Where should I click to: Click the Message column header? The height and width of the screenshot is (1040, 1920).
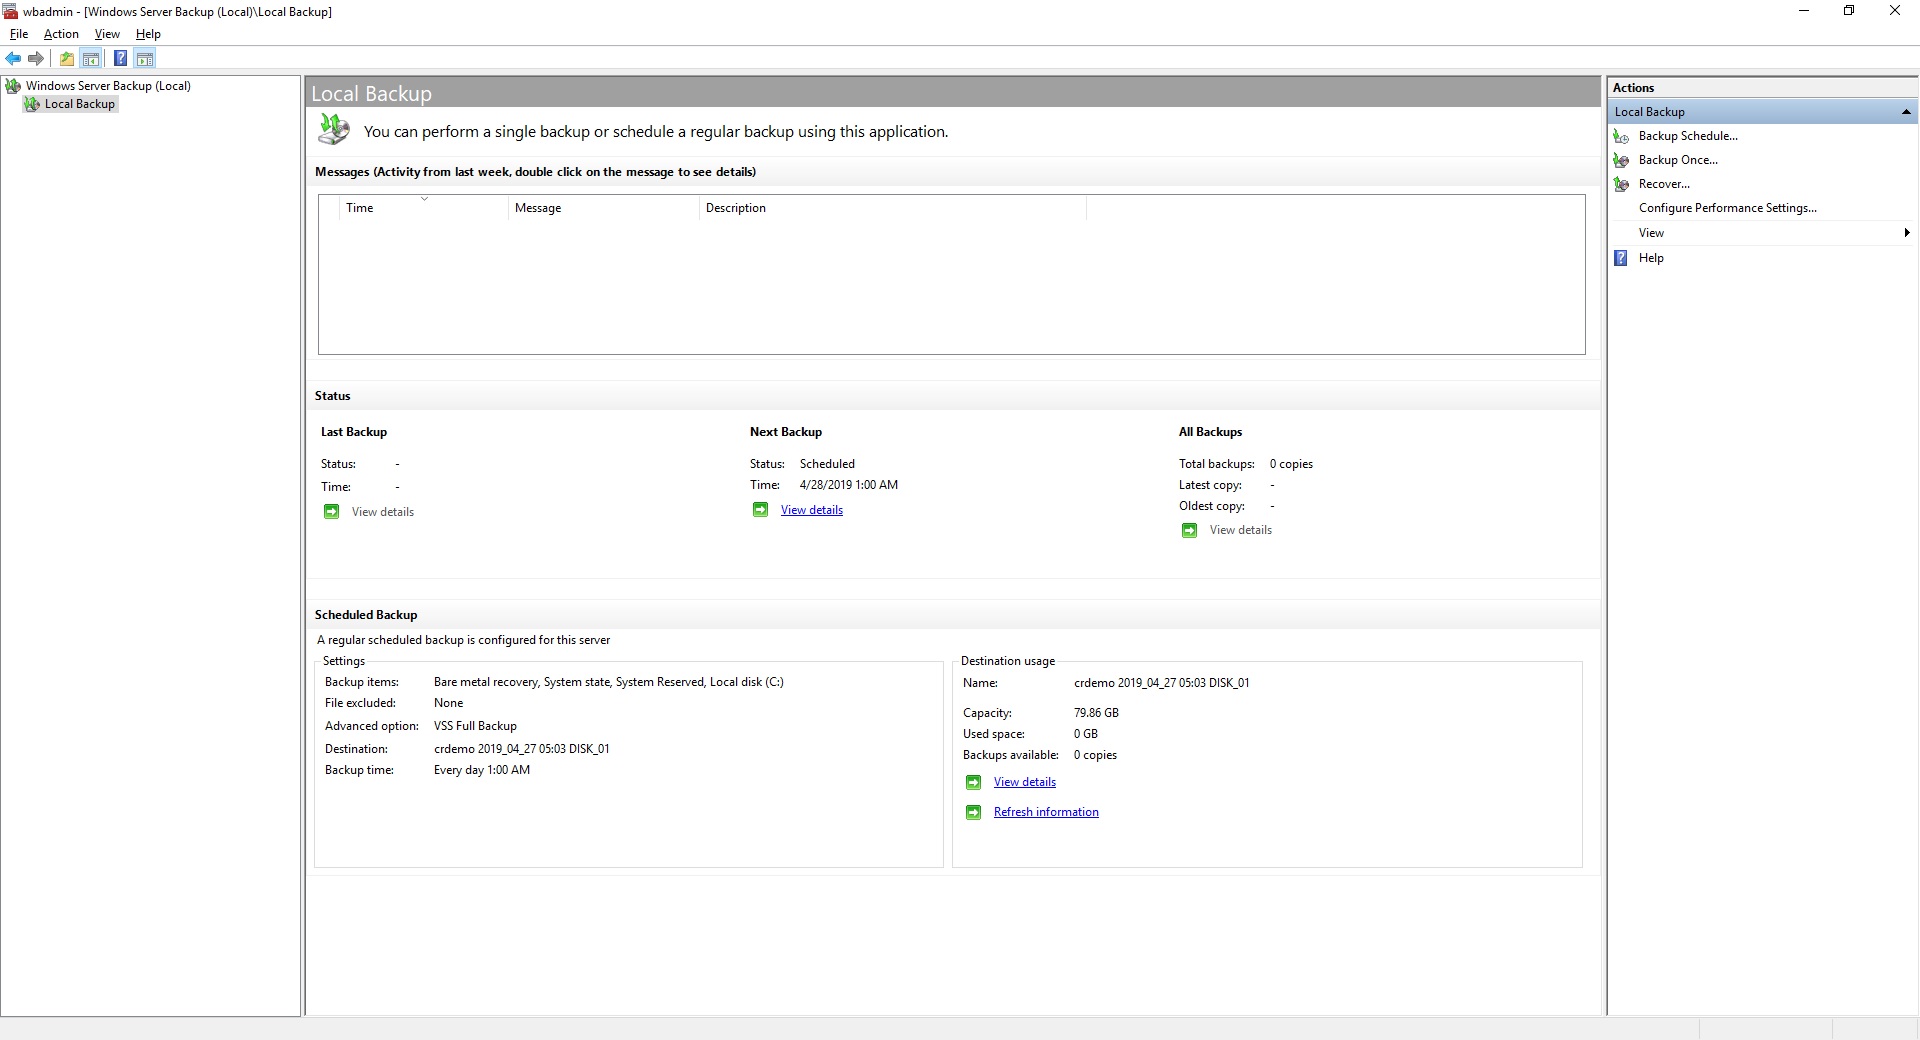tap(604, 208)
